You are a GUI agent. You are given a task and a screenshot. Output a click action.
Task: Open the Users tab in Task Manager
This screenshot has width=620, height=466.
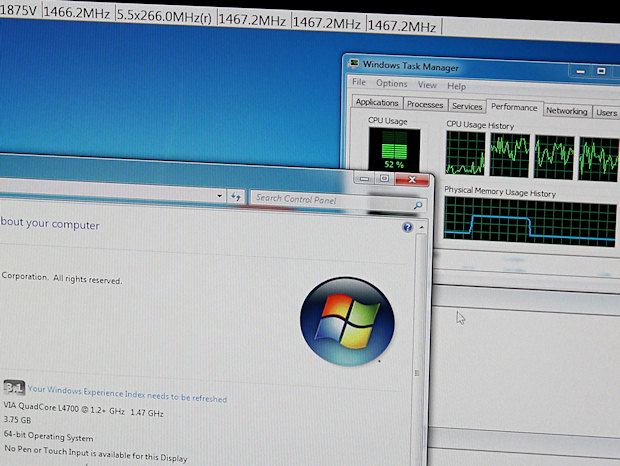[606, 113]
